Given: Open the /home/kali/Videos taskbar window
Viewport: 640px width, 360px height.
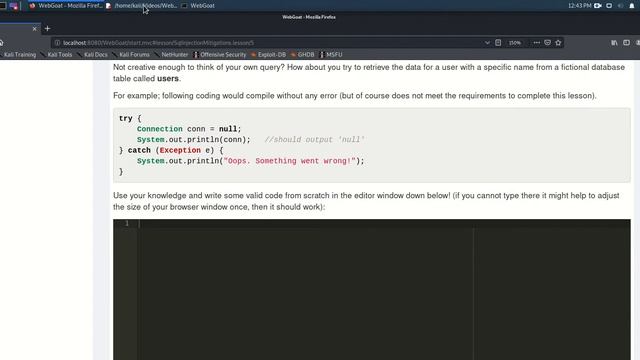Looking at the screenshot, I should [x=141, y=6].
